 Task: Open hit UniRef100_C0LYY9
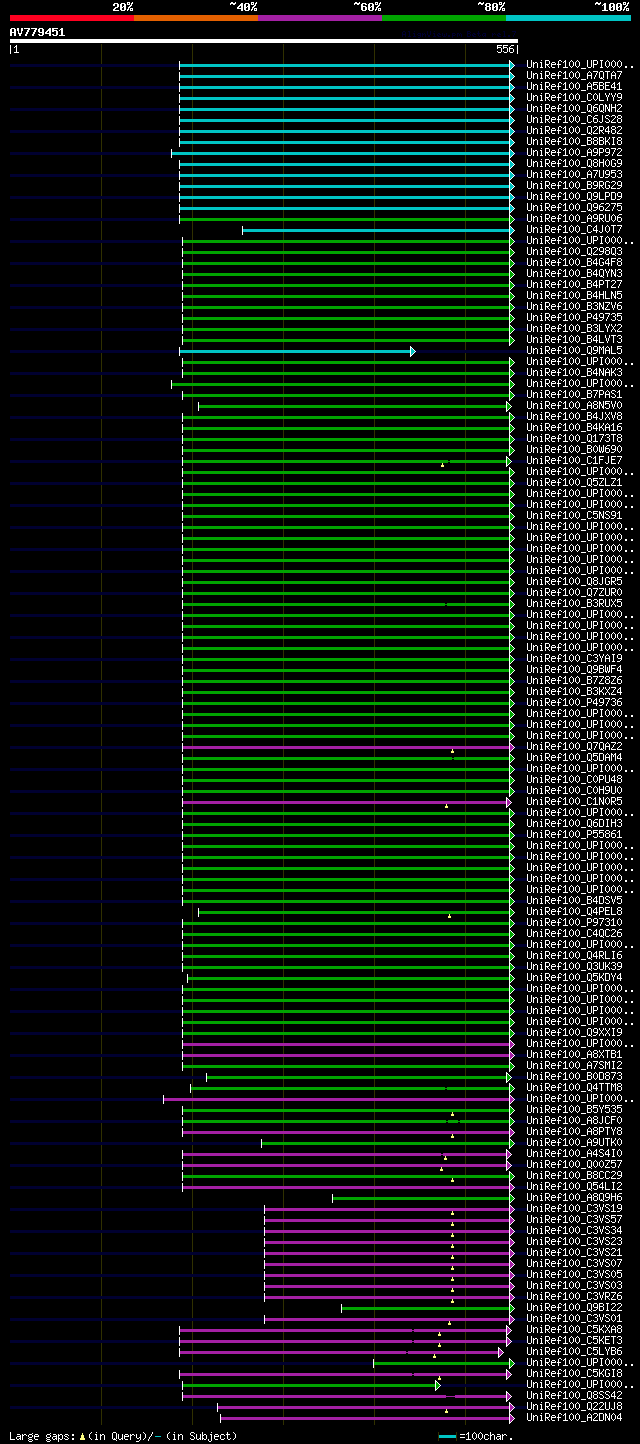coord(574,98)
